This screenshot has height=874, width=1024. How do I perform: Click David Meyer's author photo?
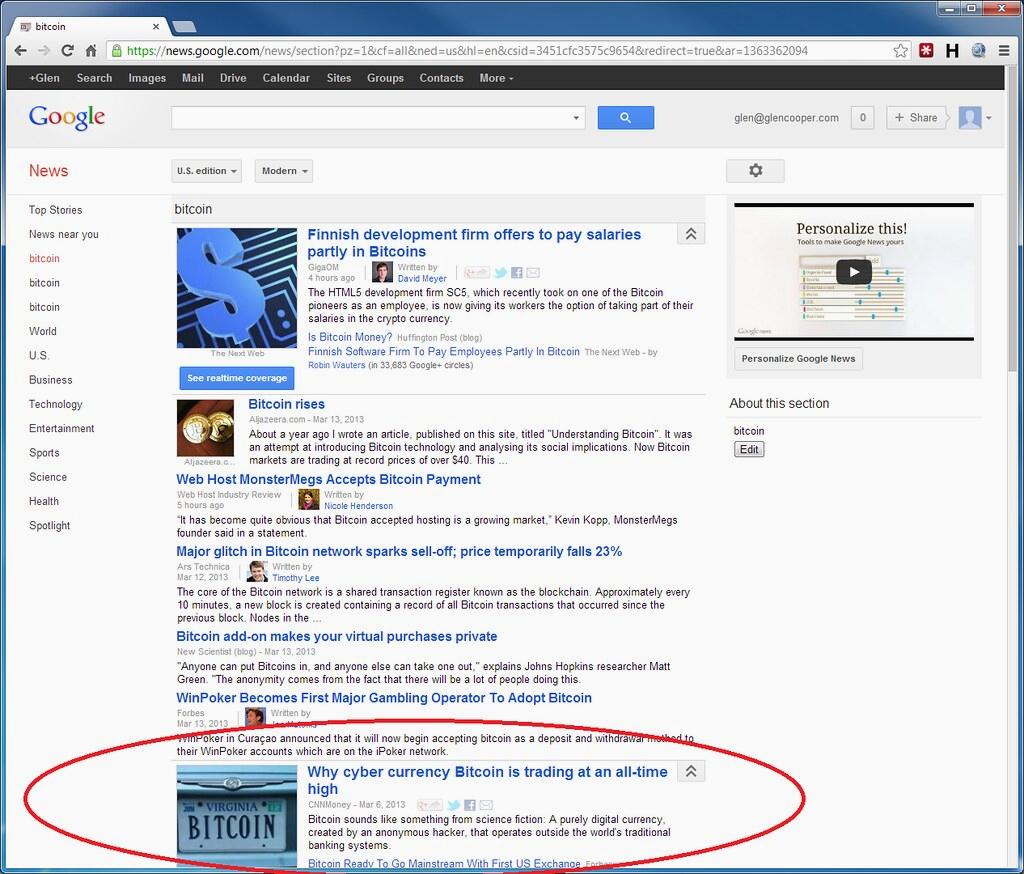pyautogui.click(x=382, y=272)
